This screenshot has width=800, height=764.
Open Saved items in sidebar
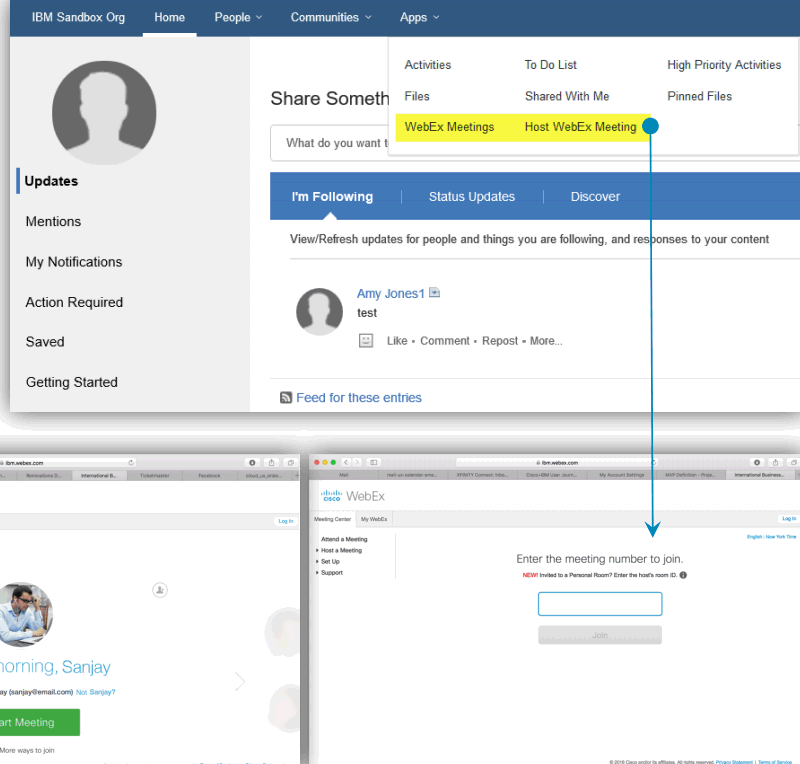pyautogui.click(x=45, y=342)
